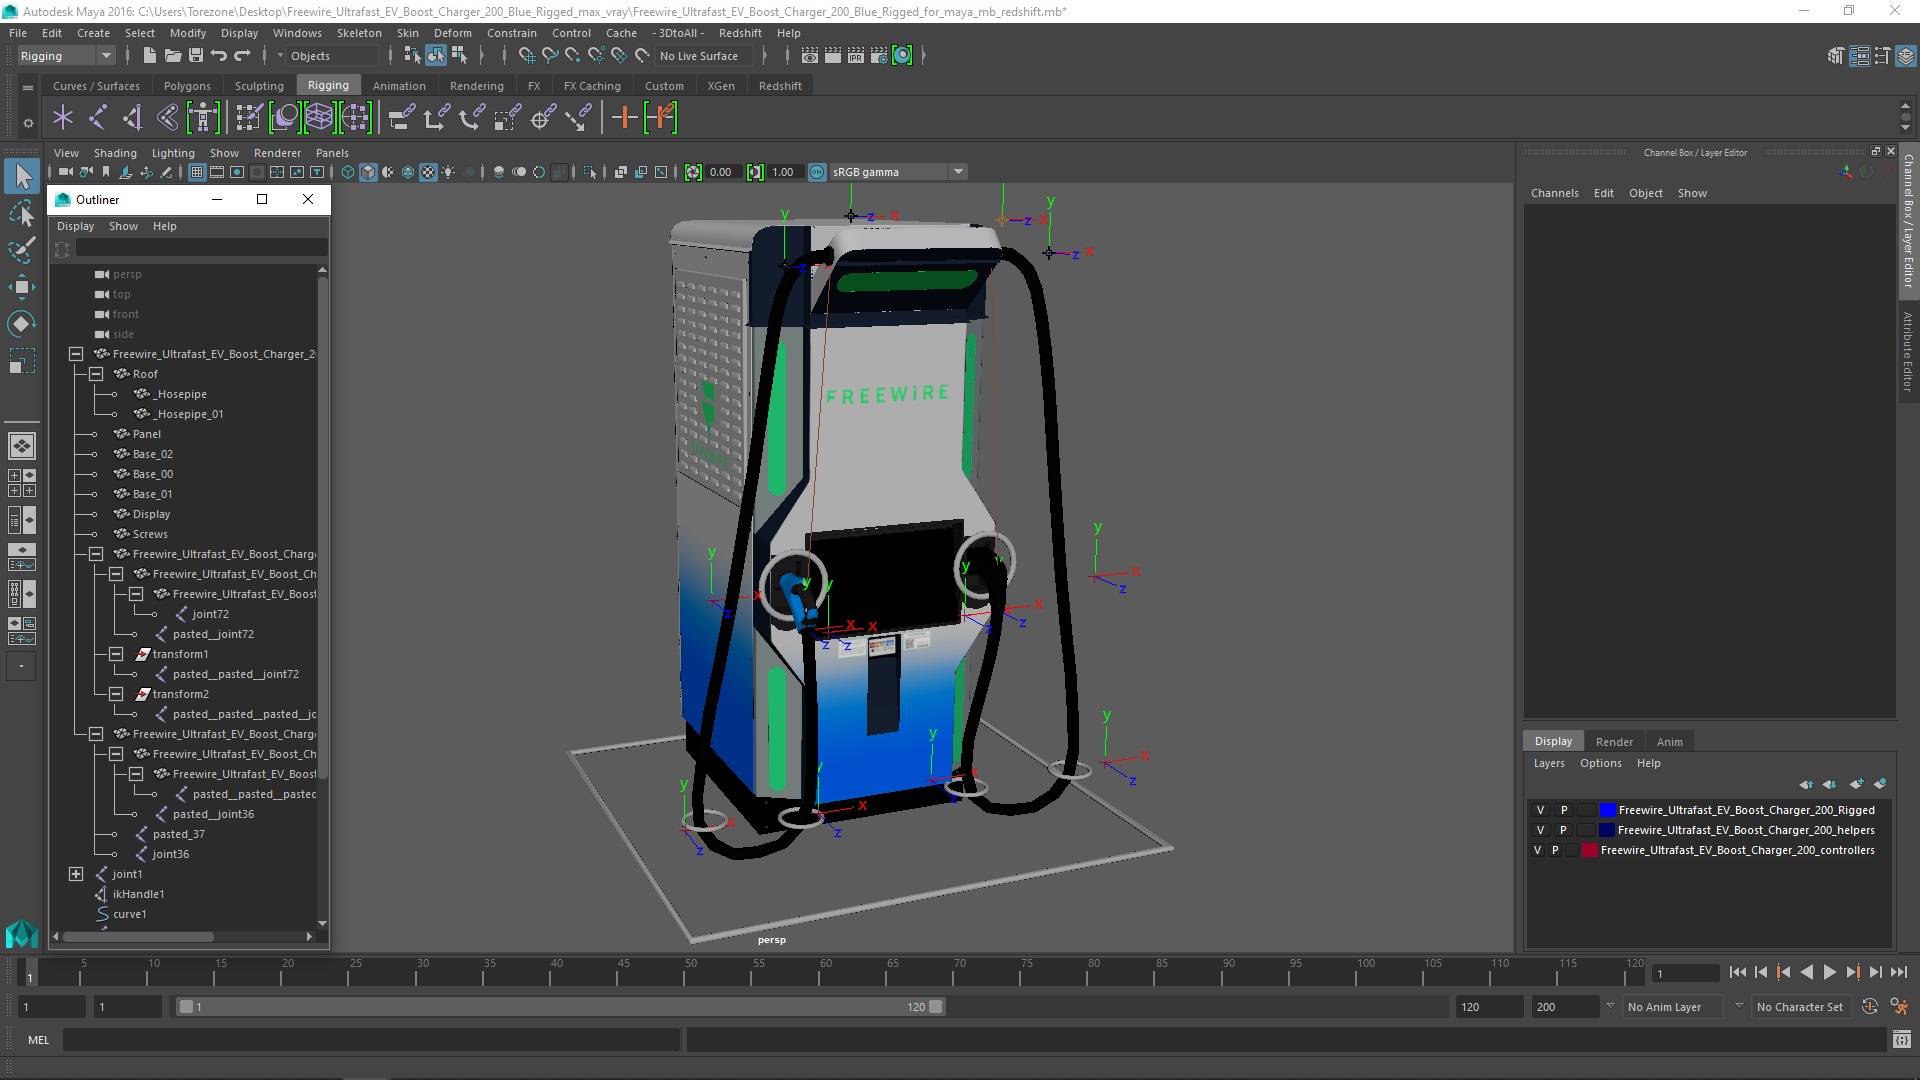The height and width of the screenshot is (1080, 1920).
Task: Collapse the root Freewire_Ultrafast_EV_Boost_Charger node
Action: (x=76, y=354)
